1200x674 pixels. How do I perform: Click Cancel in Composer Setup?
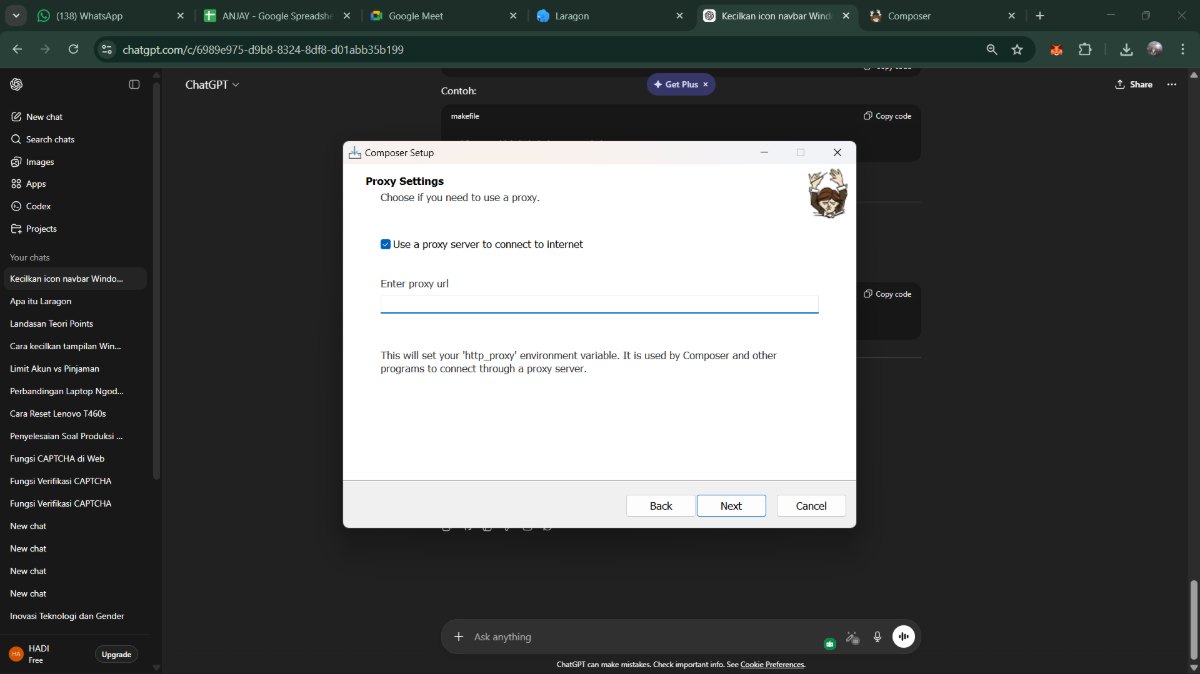pyautogui.click(x=811, y=506)
